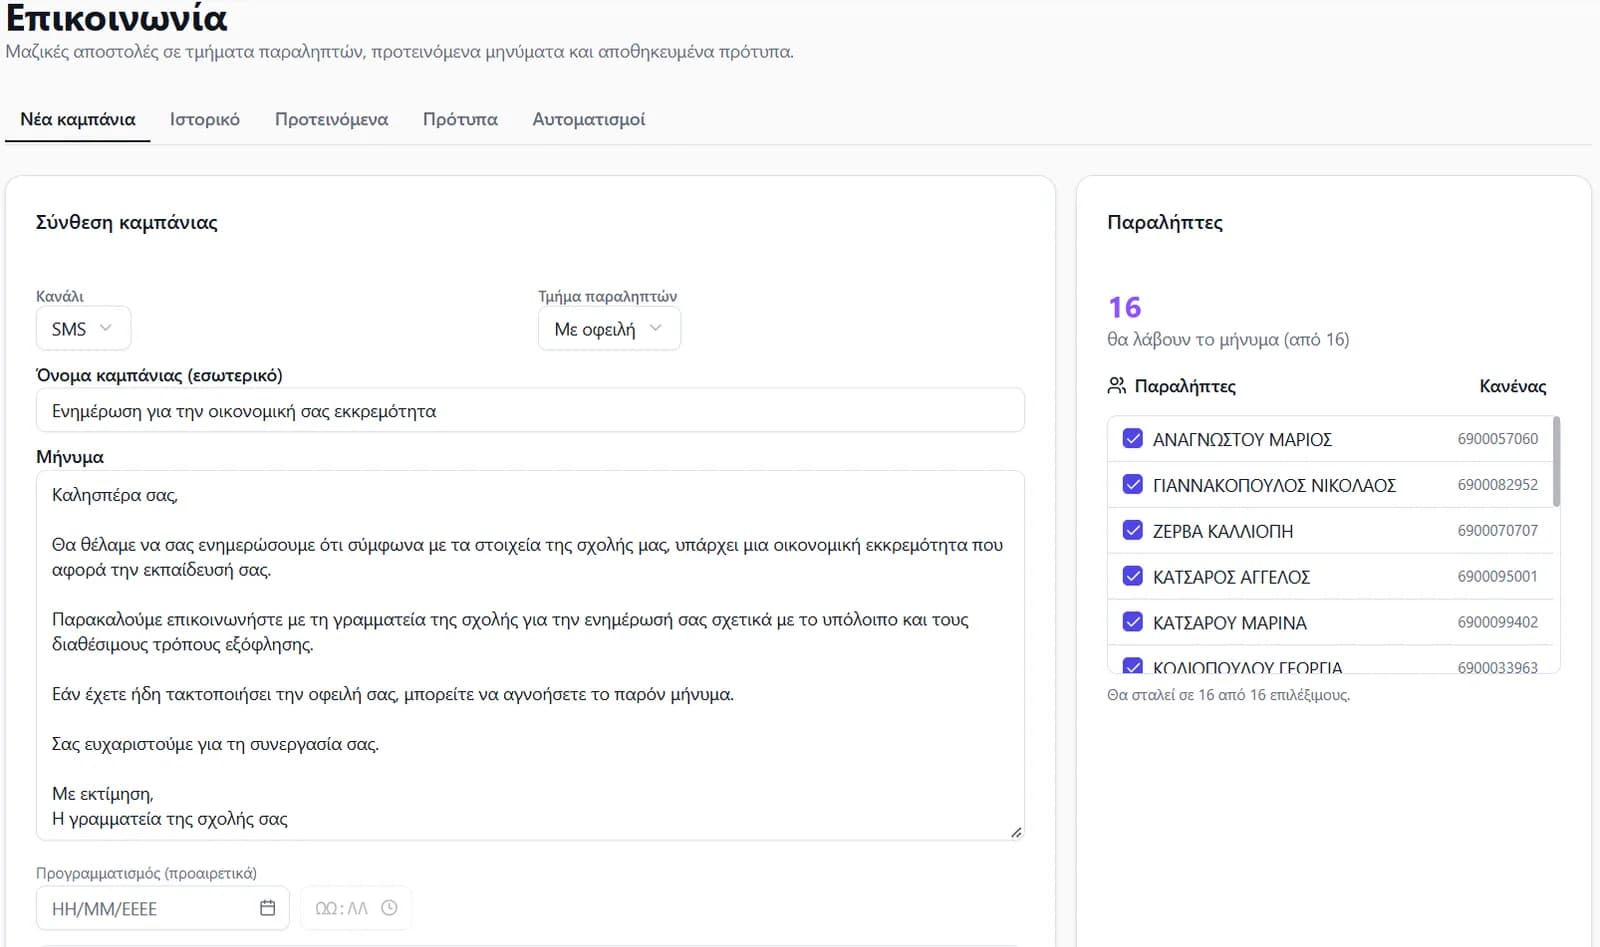Toggle ΚΑΤΣΑΡΟΥ ΜΑΡΙΝΑ checkbox
Image resolution: width=1600 pixels, height=947 pixels.
pos(1133,622)
